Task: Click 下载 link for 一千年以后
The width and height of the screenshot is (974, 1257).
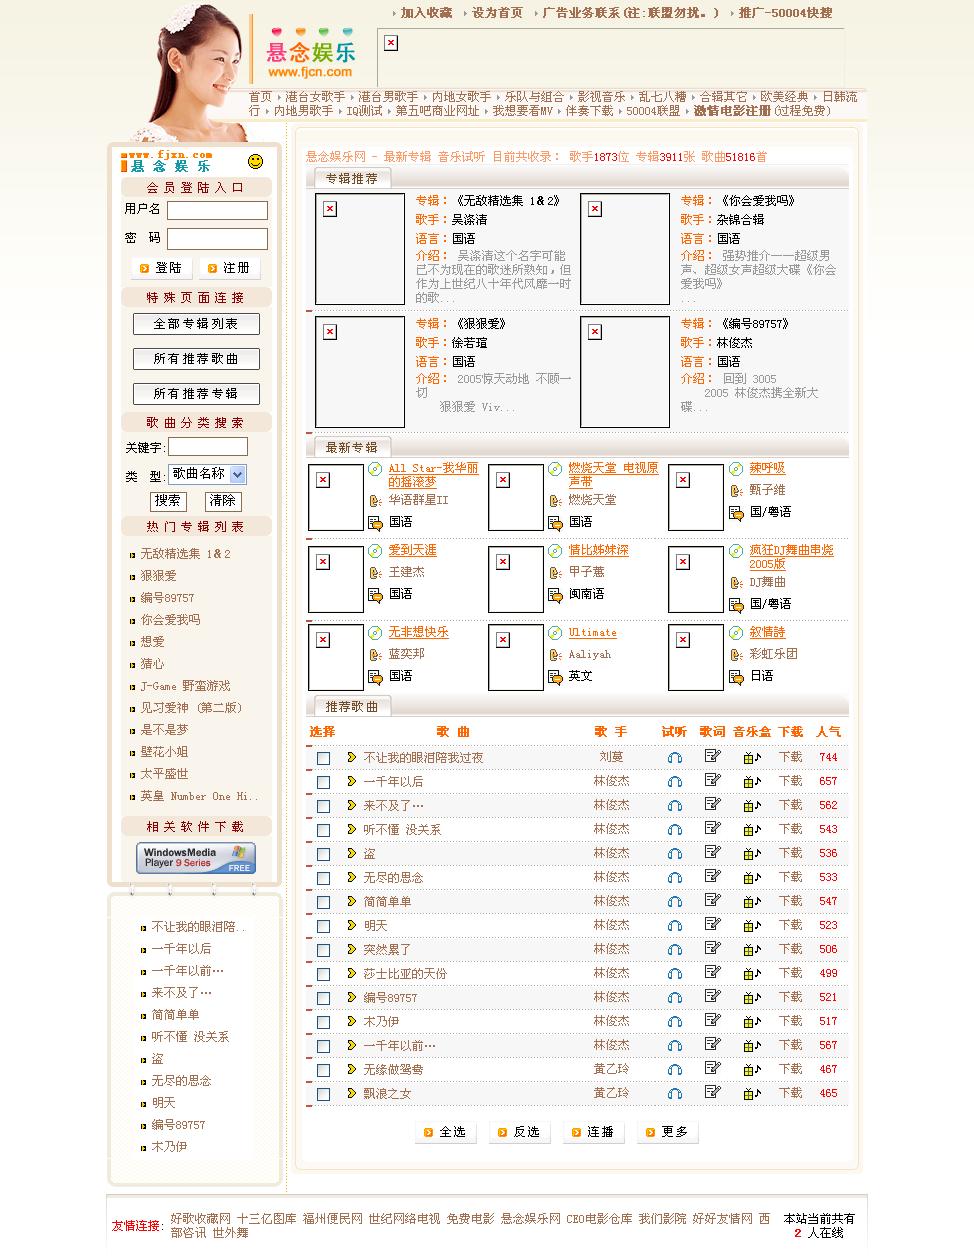Action: click(790, 781)
